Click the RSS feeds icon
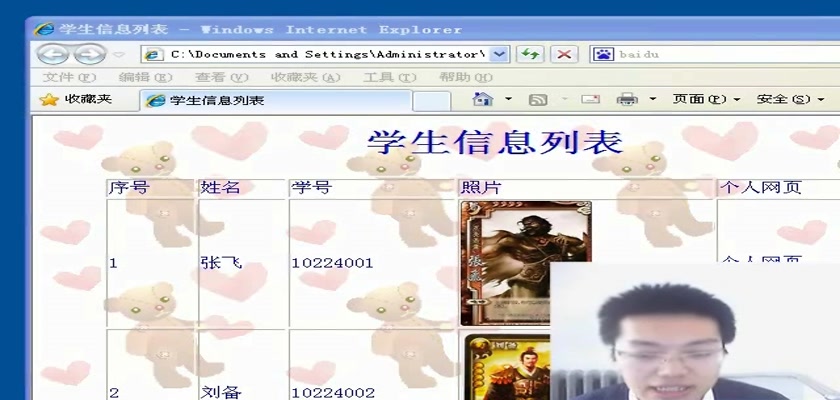This screenshot has height=400, width=840. point(538,100)
